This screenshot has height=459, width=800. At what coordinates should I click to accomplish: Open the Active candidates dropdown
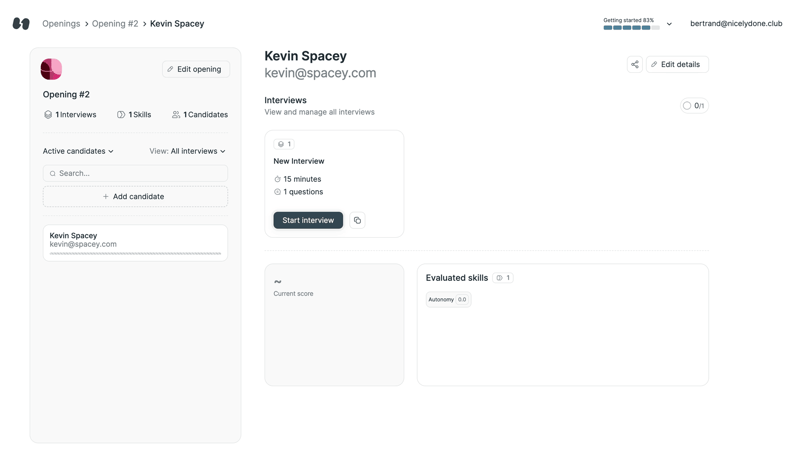78,151
